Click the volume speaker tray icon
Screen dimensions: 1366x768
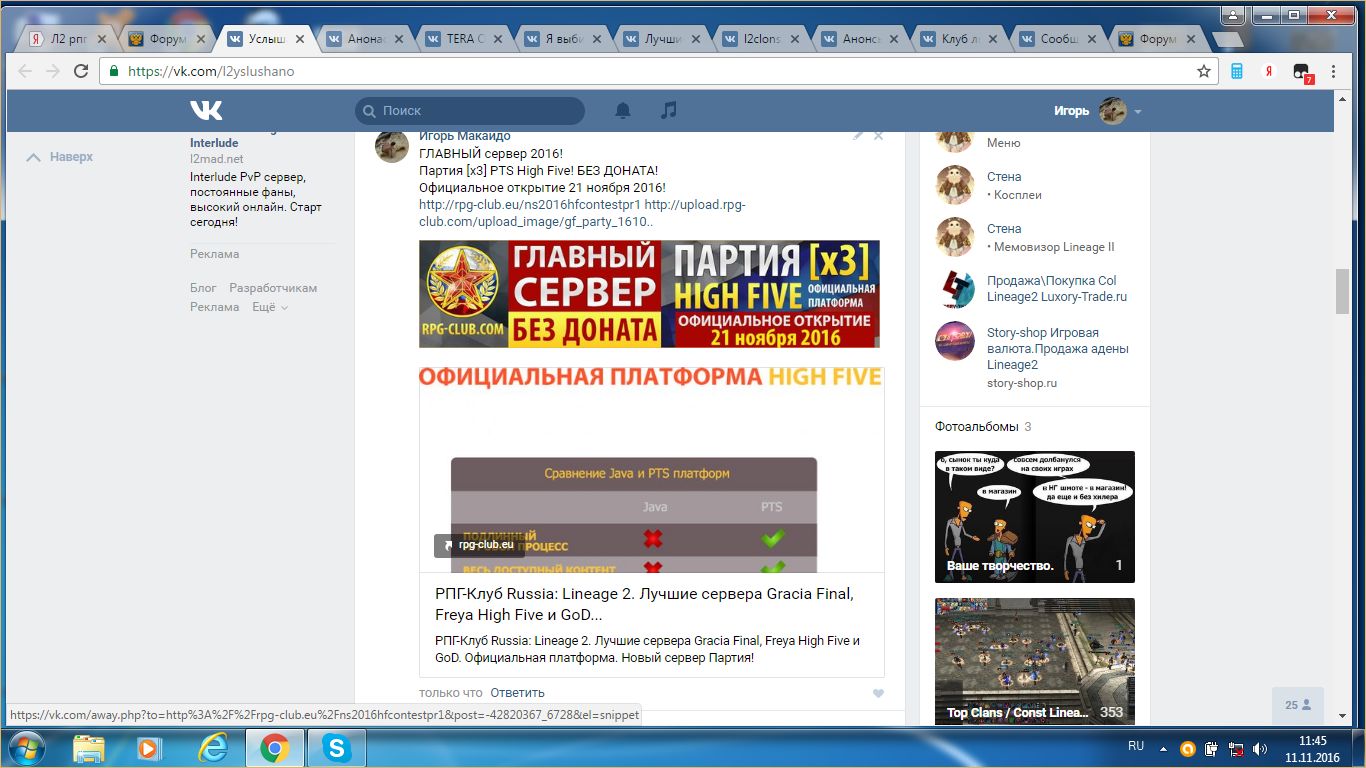click(x=1261, y=748)
